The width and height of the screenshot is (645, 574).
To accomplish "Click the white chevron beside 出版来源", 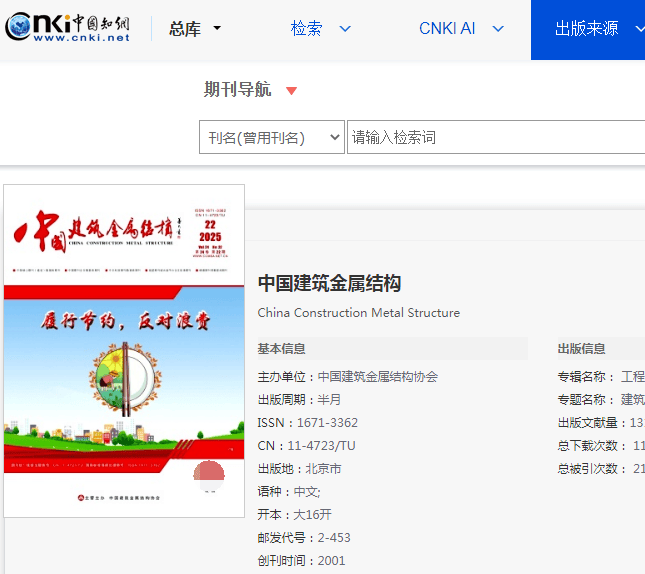I will pos(638,29).
